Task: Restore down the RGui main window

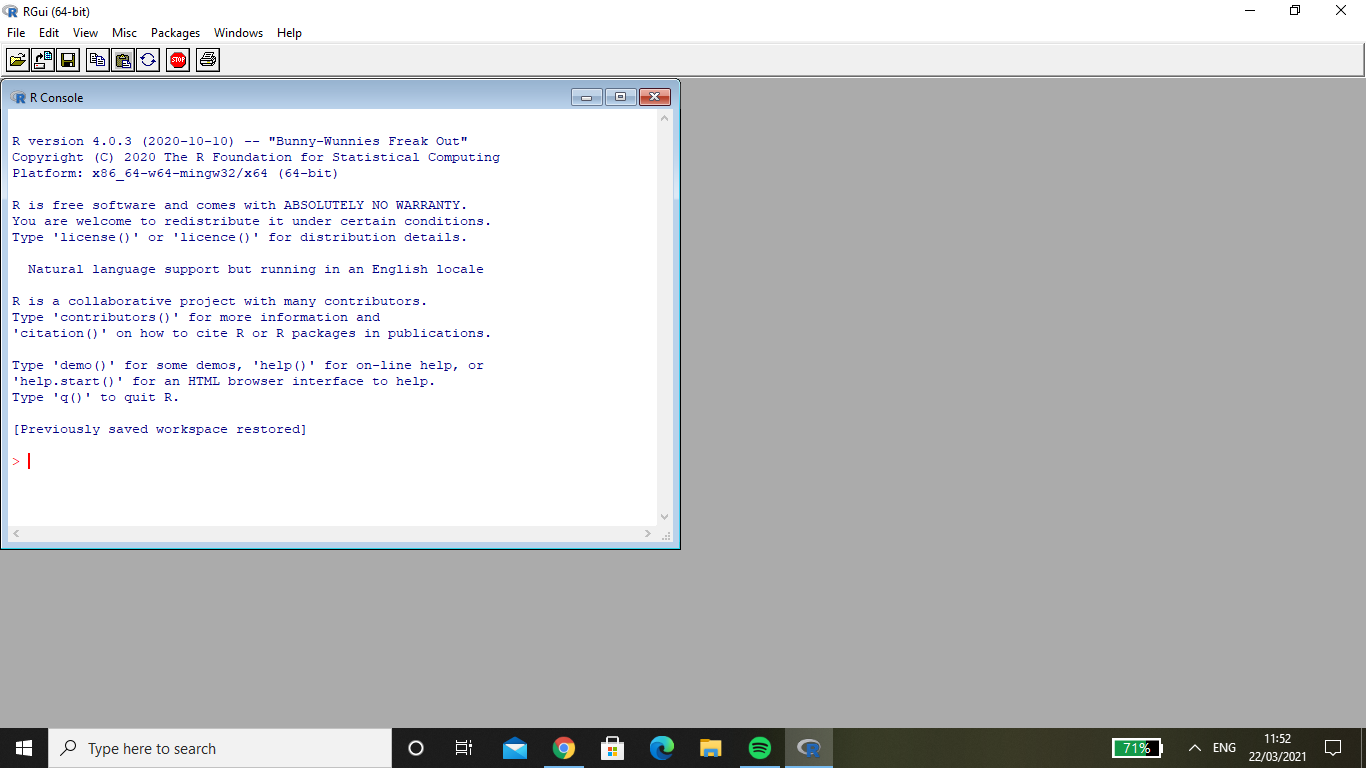Action: tap(1295, 11)
